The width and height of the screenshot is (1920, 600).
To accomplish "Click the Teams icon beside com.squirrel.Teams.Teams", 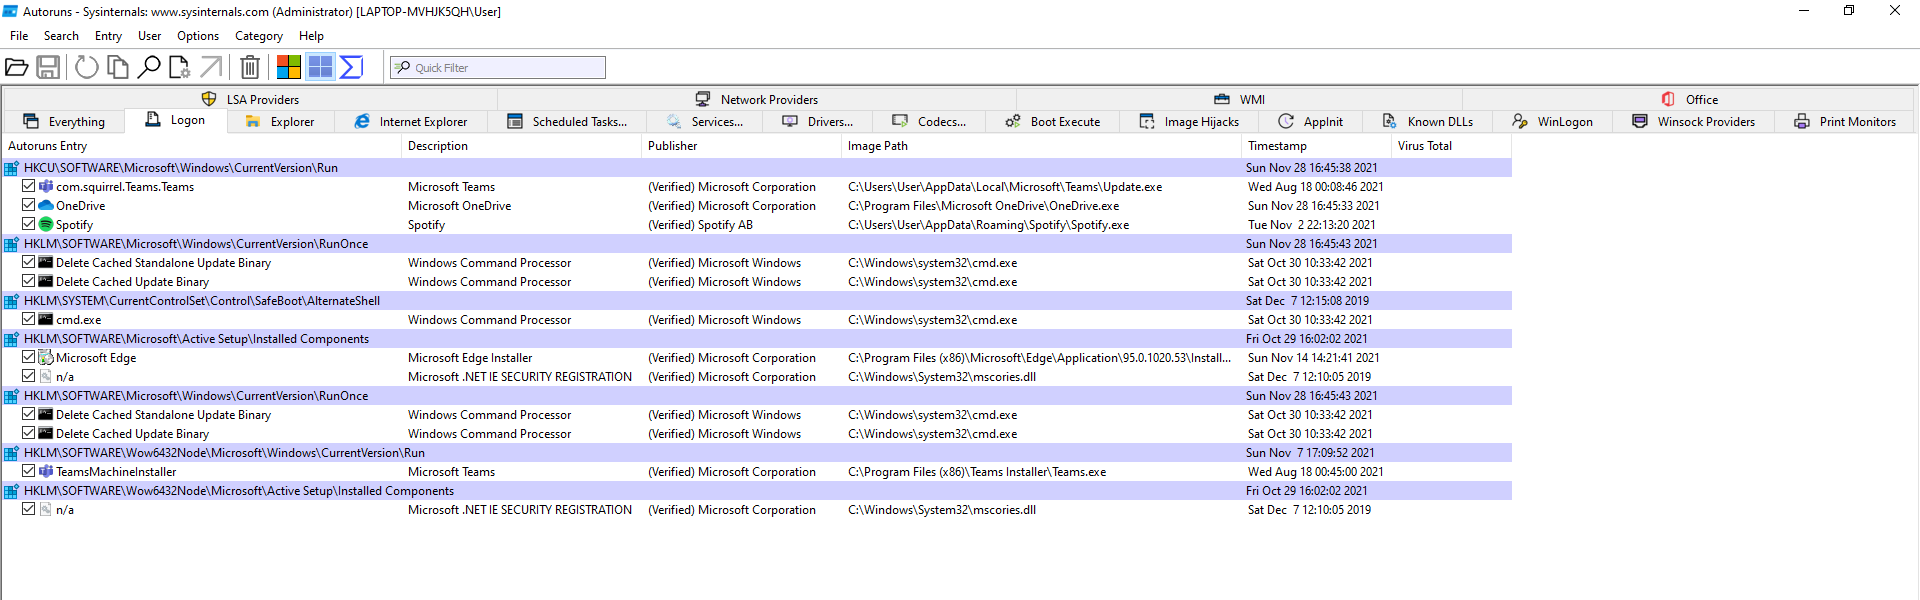I will [46, 187].
